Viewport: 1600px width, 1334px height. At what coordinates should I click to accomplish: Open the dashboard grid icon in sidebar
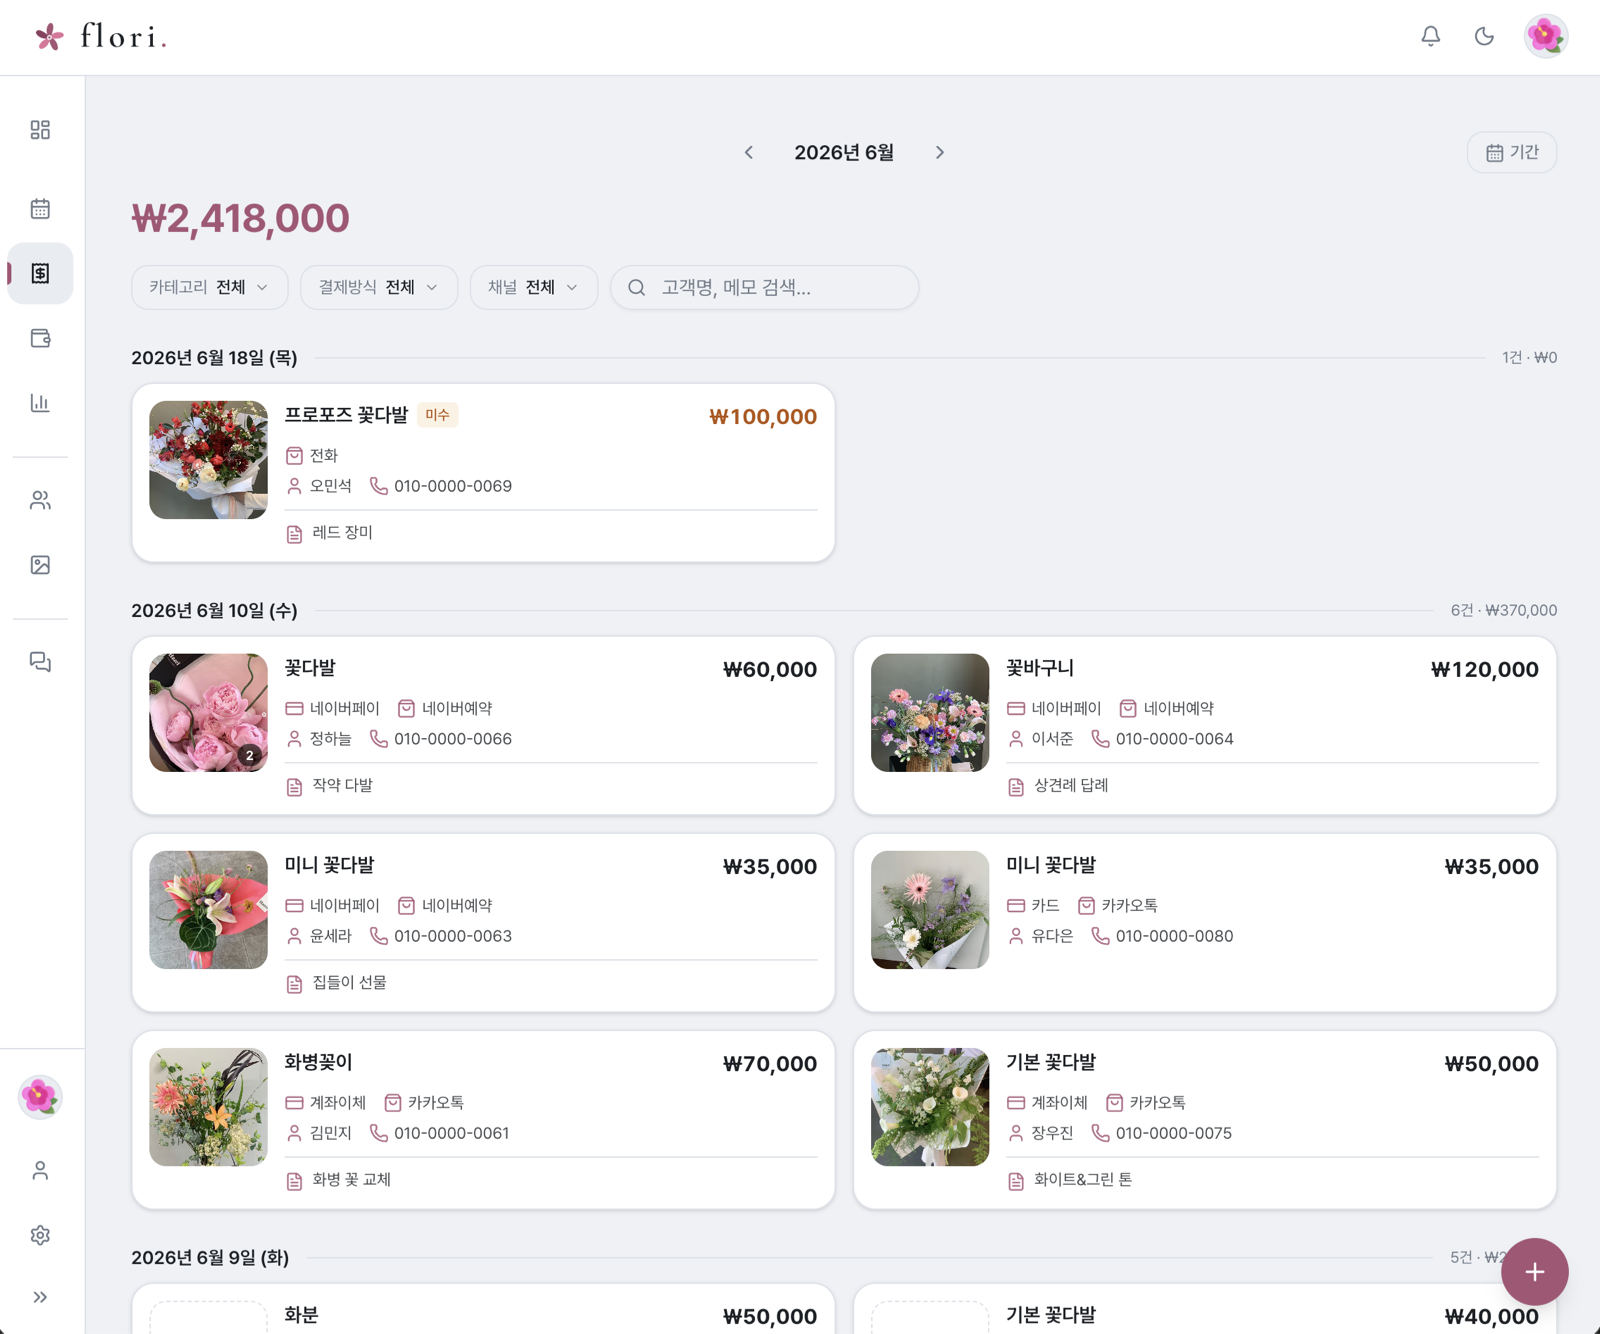pos(40,130)
